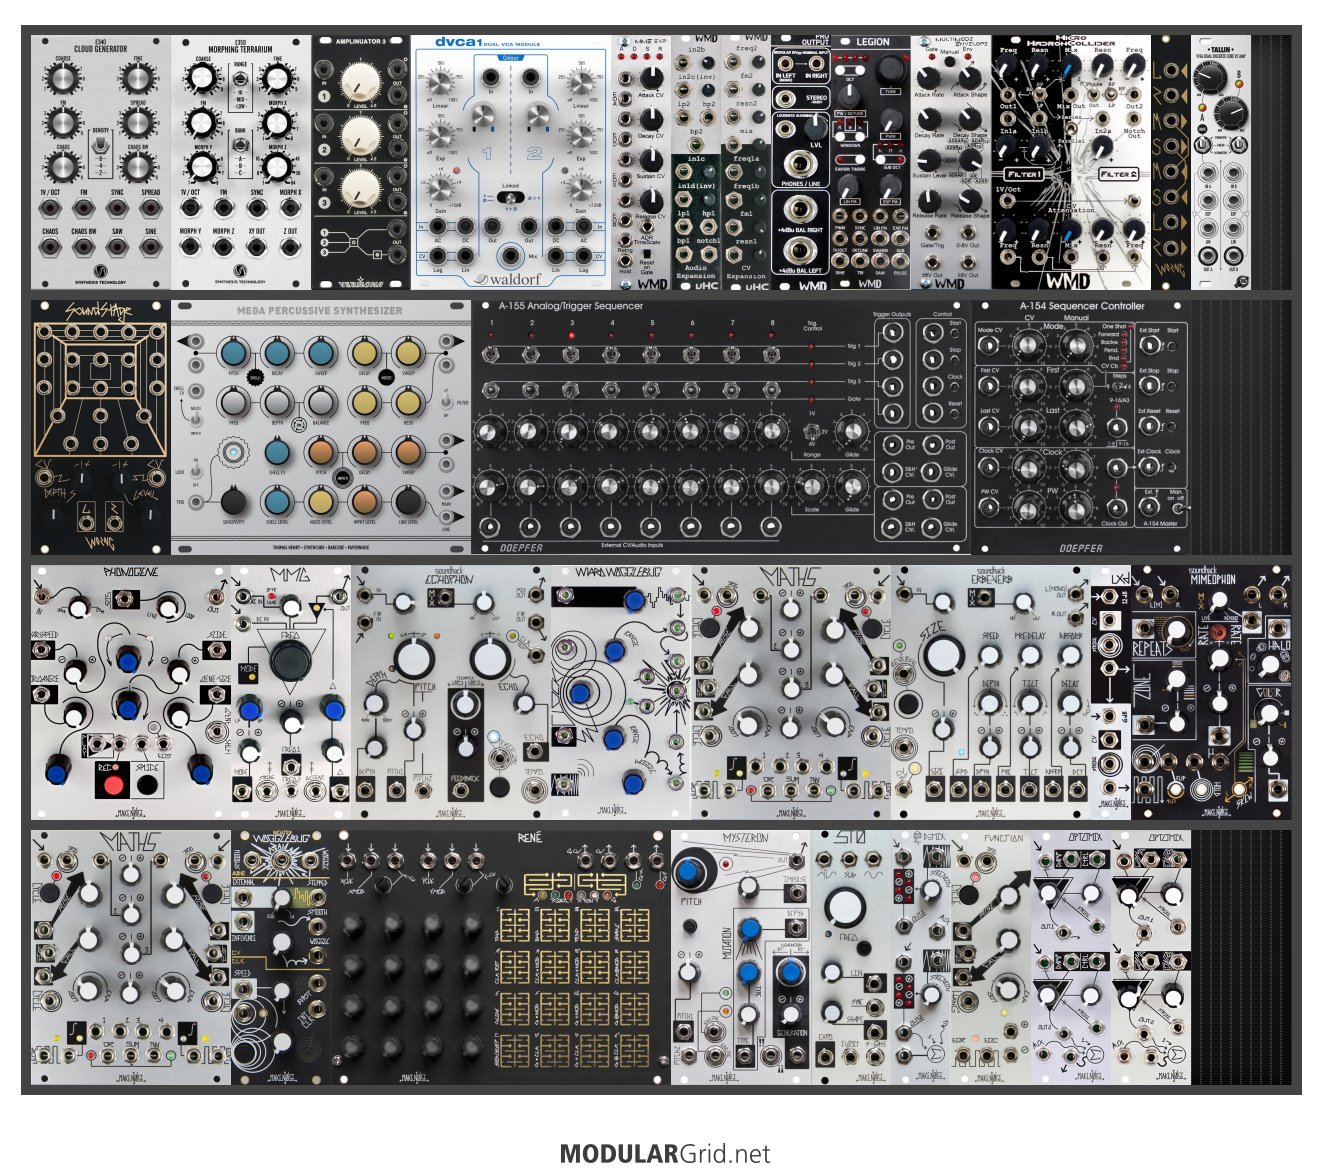1332x1175 pixels.
Task: Click the Sensitivity knob on Mega Percussive Synthesizer
Action: click(x=234, y=500)
